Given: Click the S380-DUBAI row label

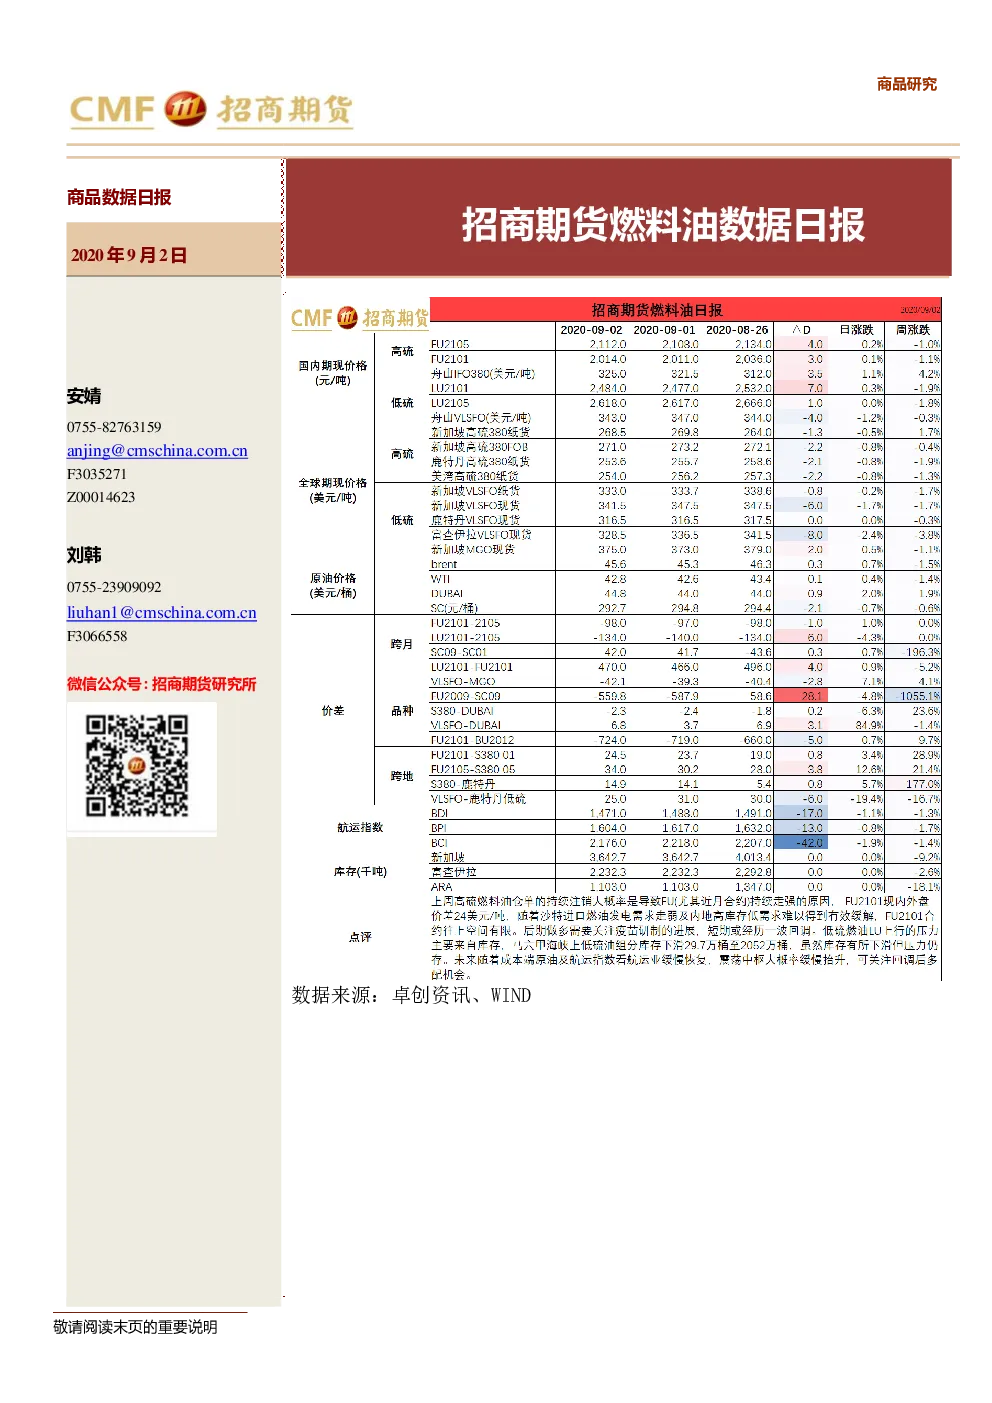Looking at the screenshot, I should point(462,711).
